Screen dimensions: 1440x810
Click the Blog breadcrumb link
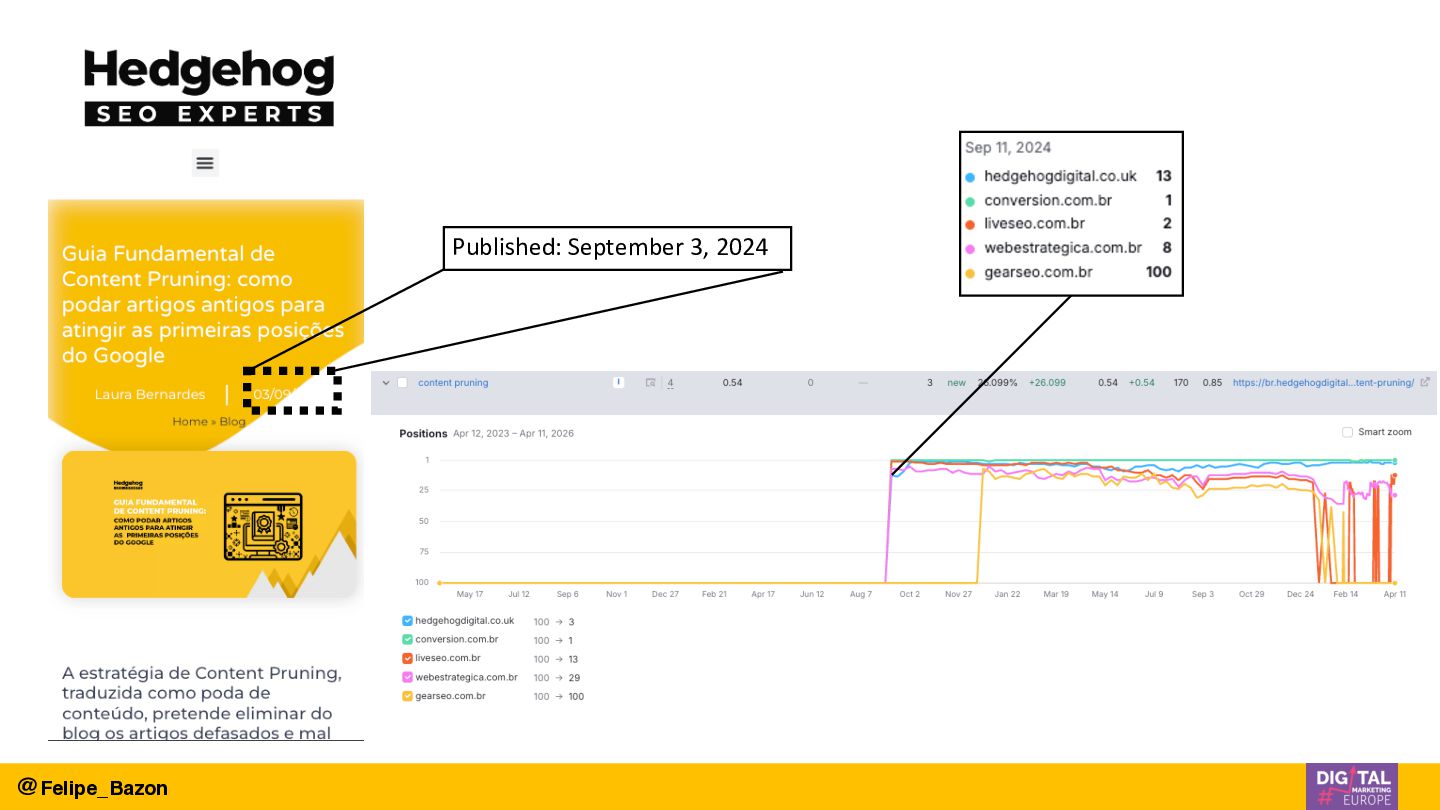pyautogui.click(x=232, y=421)
